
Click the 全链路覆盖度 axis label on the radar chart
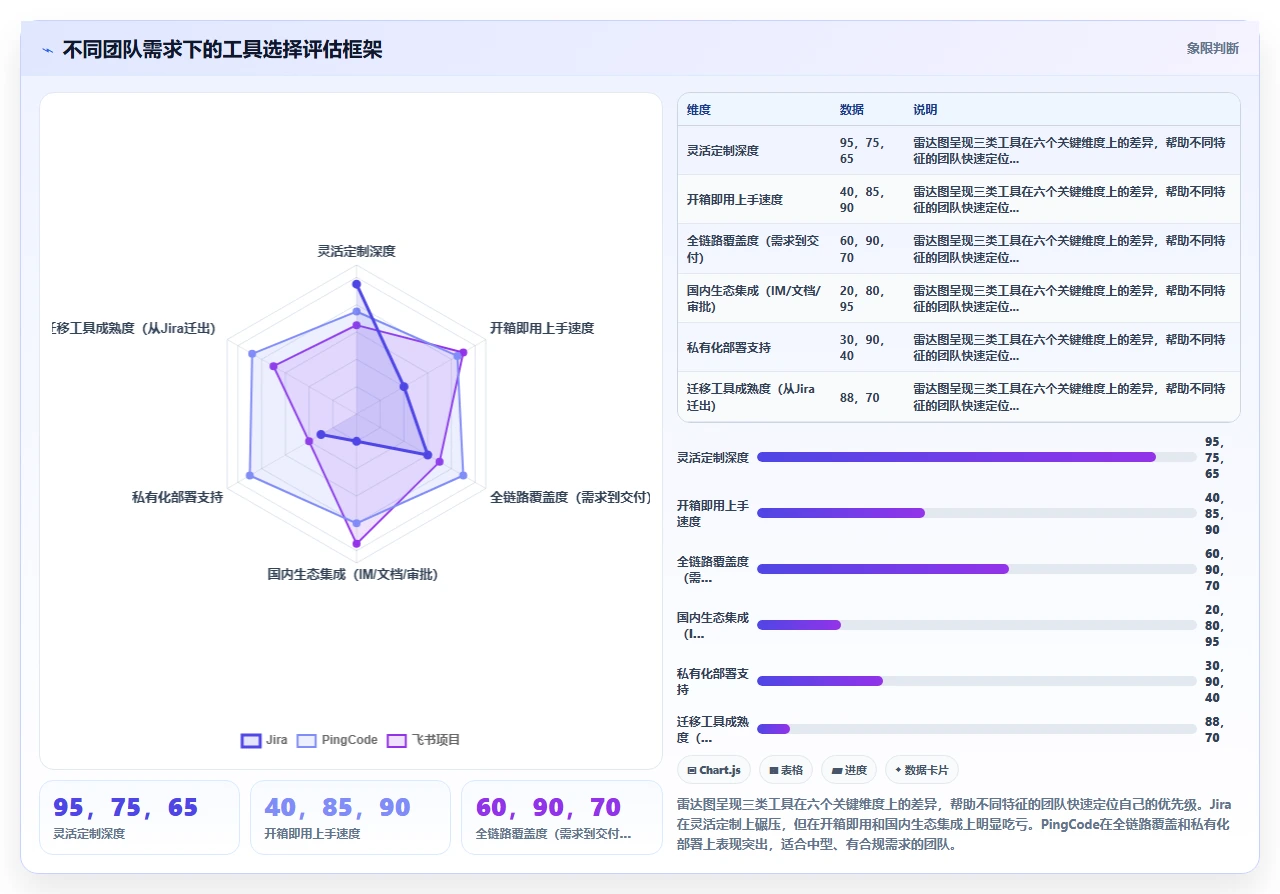tap(570, 497)
